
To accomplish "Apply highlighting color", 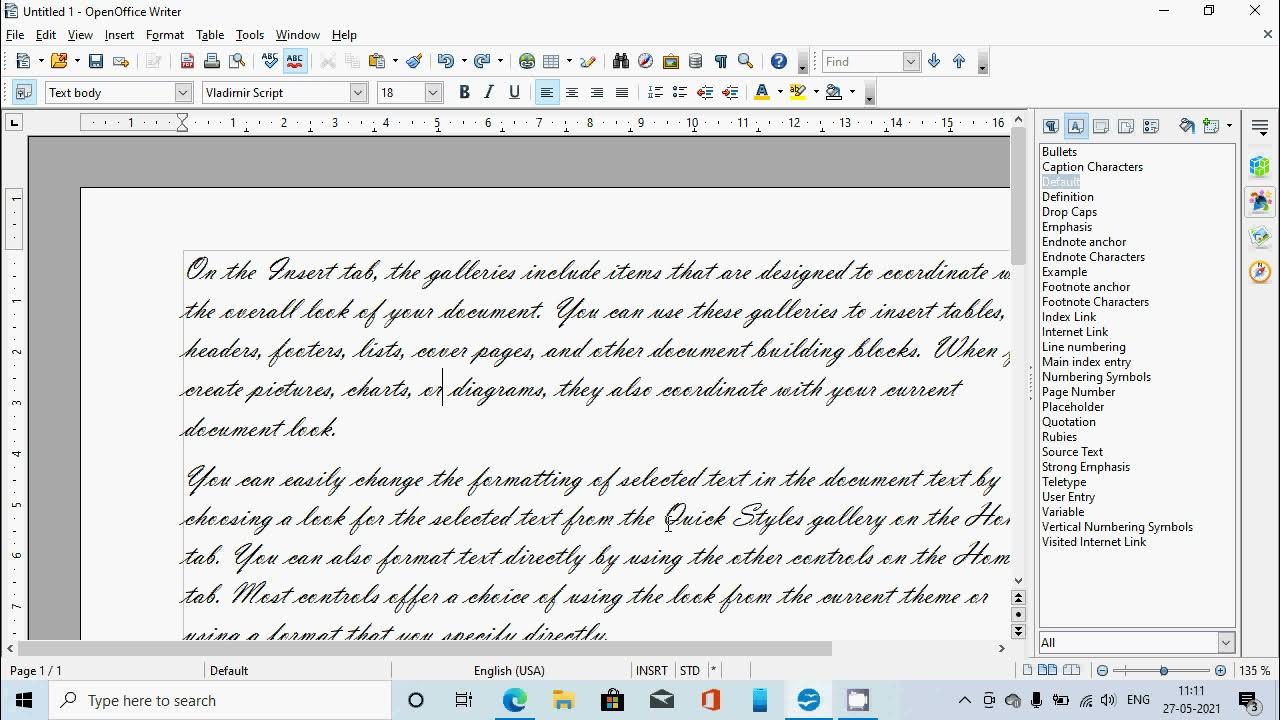I will coord(797,92).
